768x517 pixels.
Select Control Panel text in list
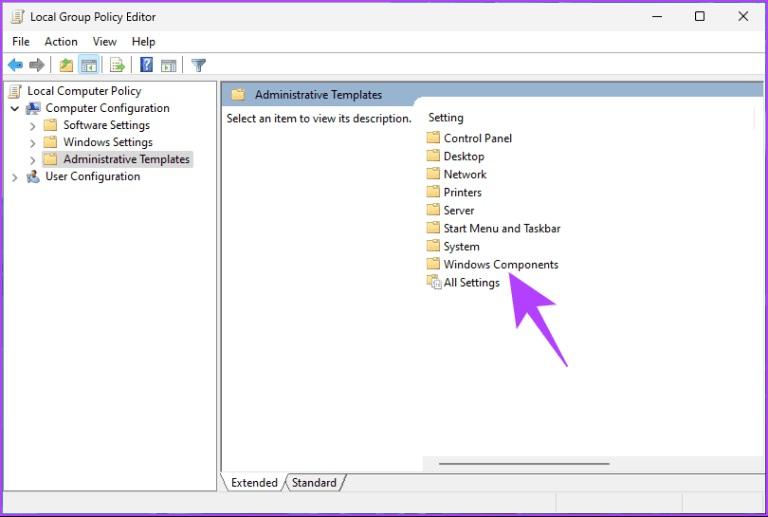click(478, 138)
